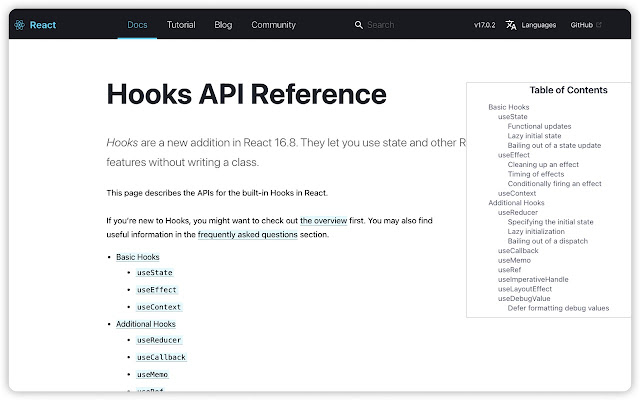Open Additional Hooks in Table of Contents
The height and width of the screenshot is (400, 640).
[x=516, y=203]
